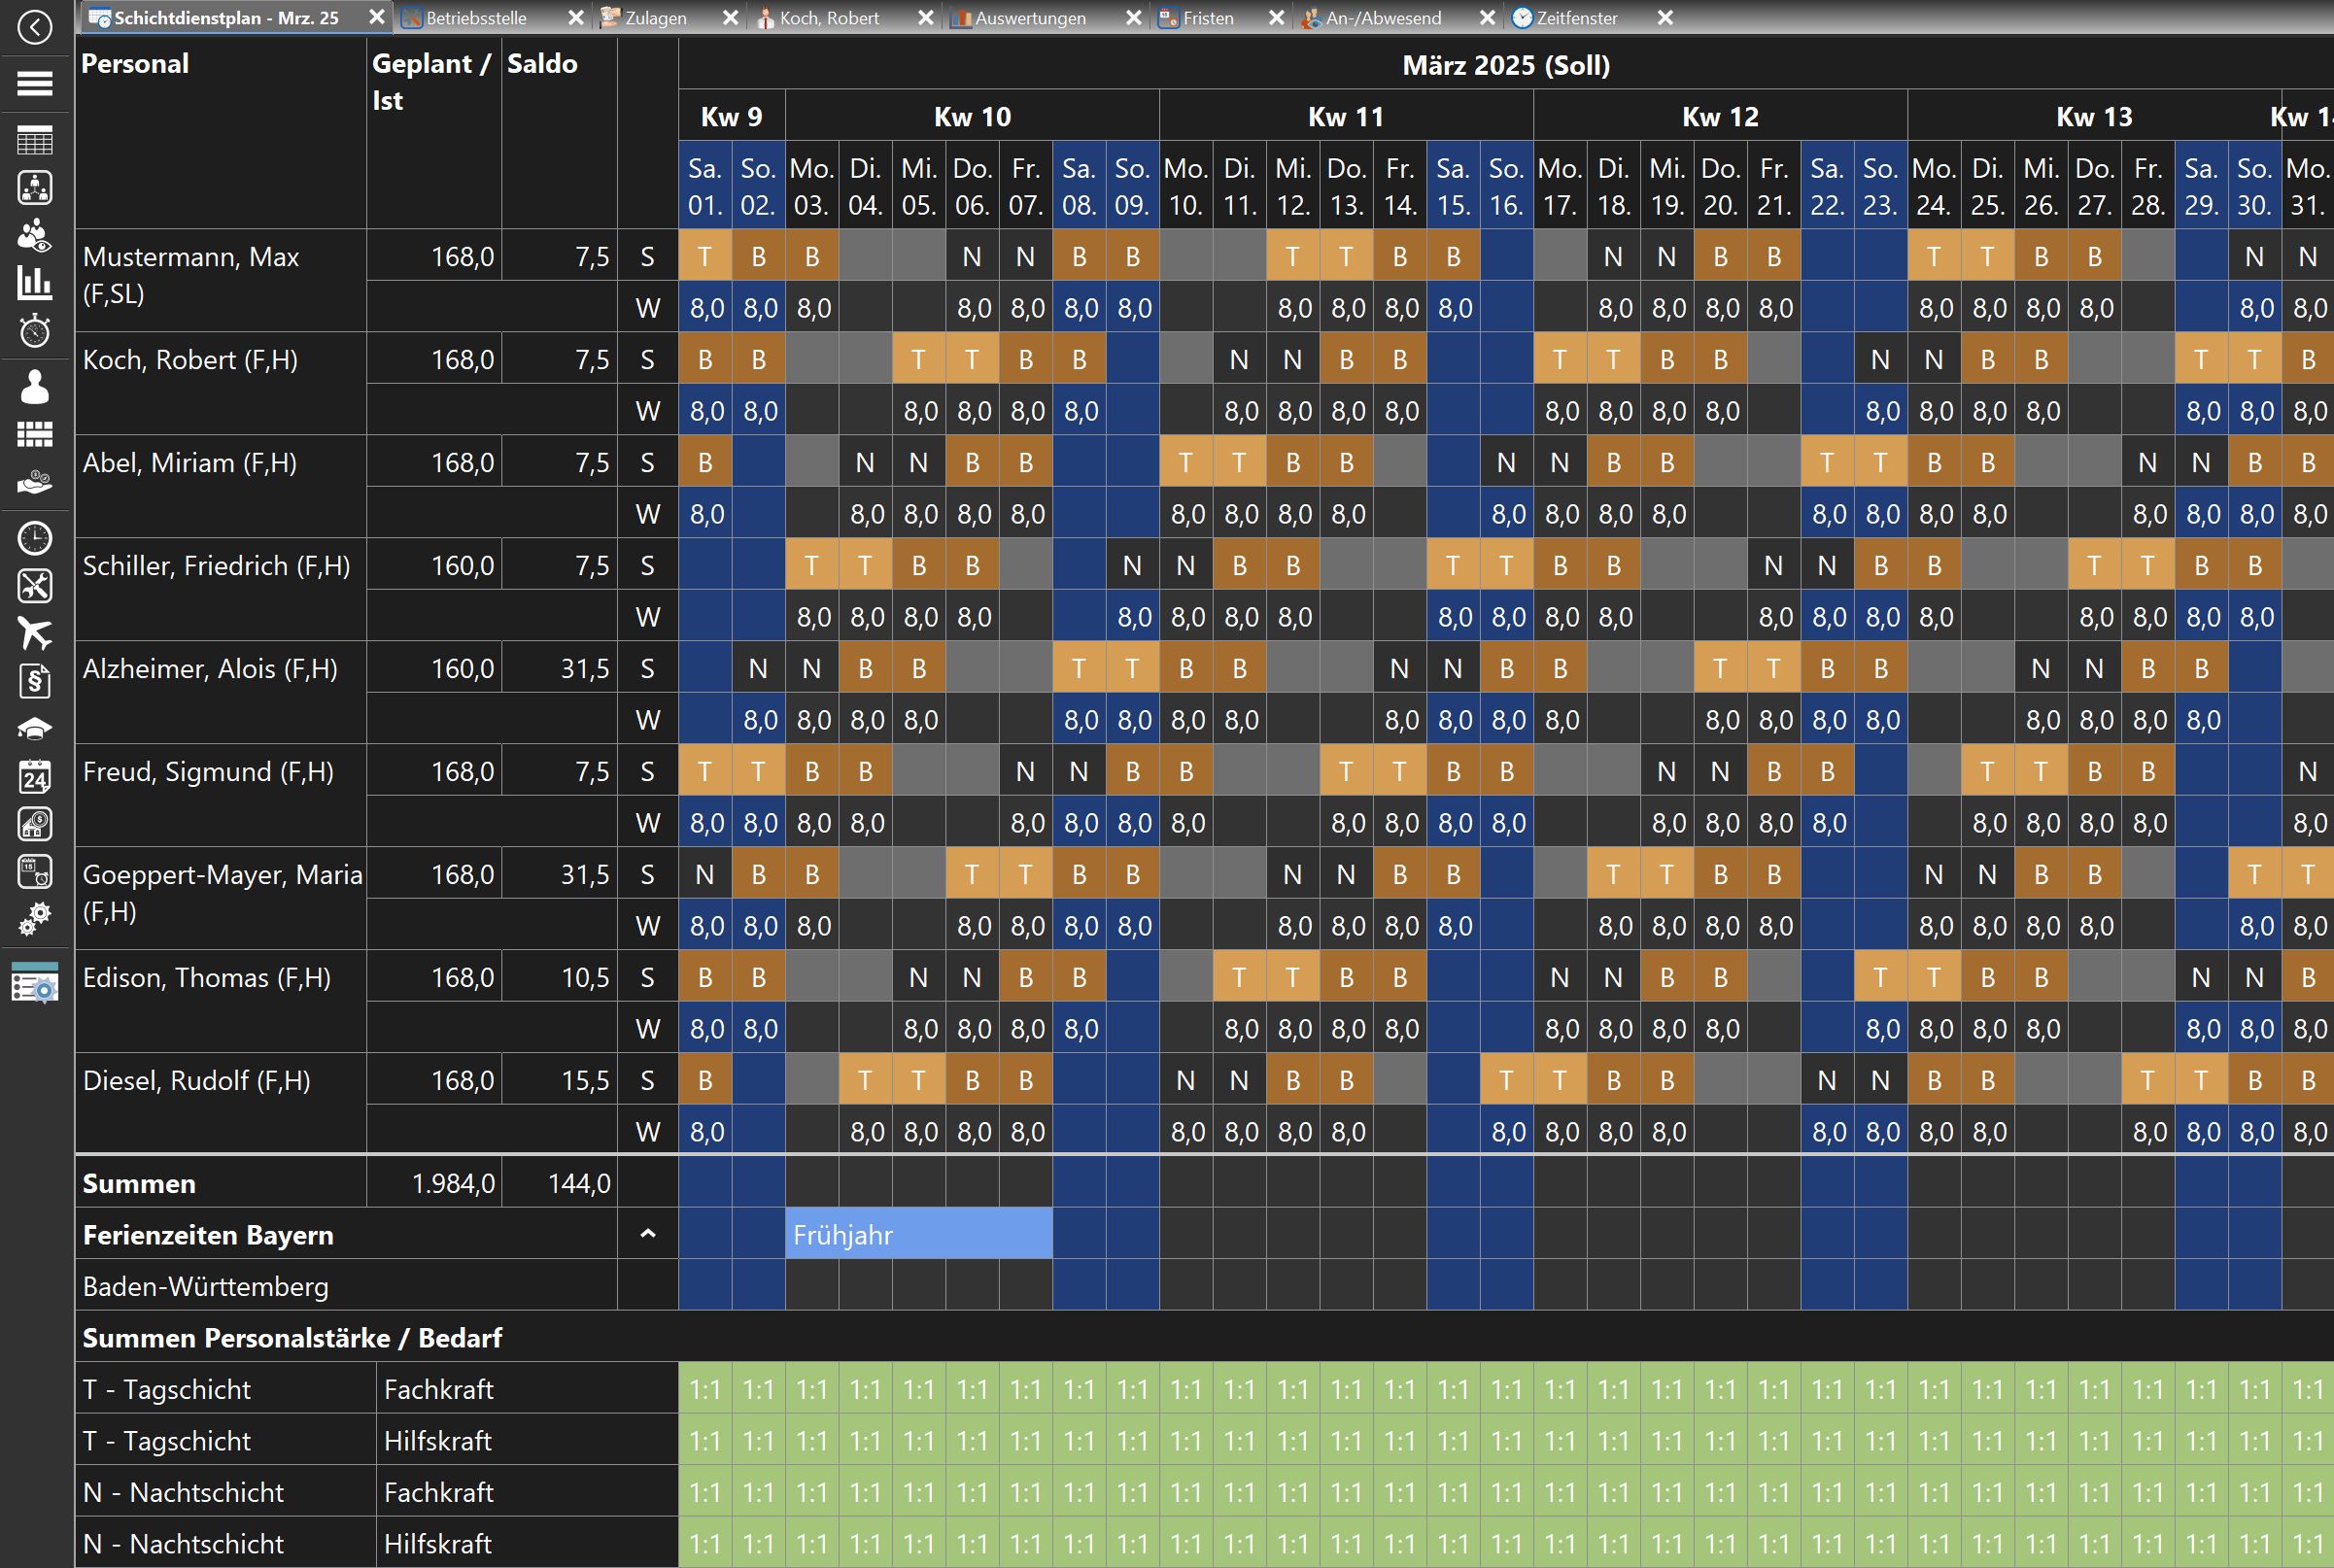The image size is (2334, 1568).
Task: Click the back arrow icon in sidebar
Action: [35, 27]
